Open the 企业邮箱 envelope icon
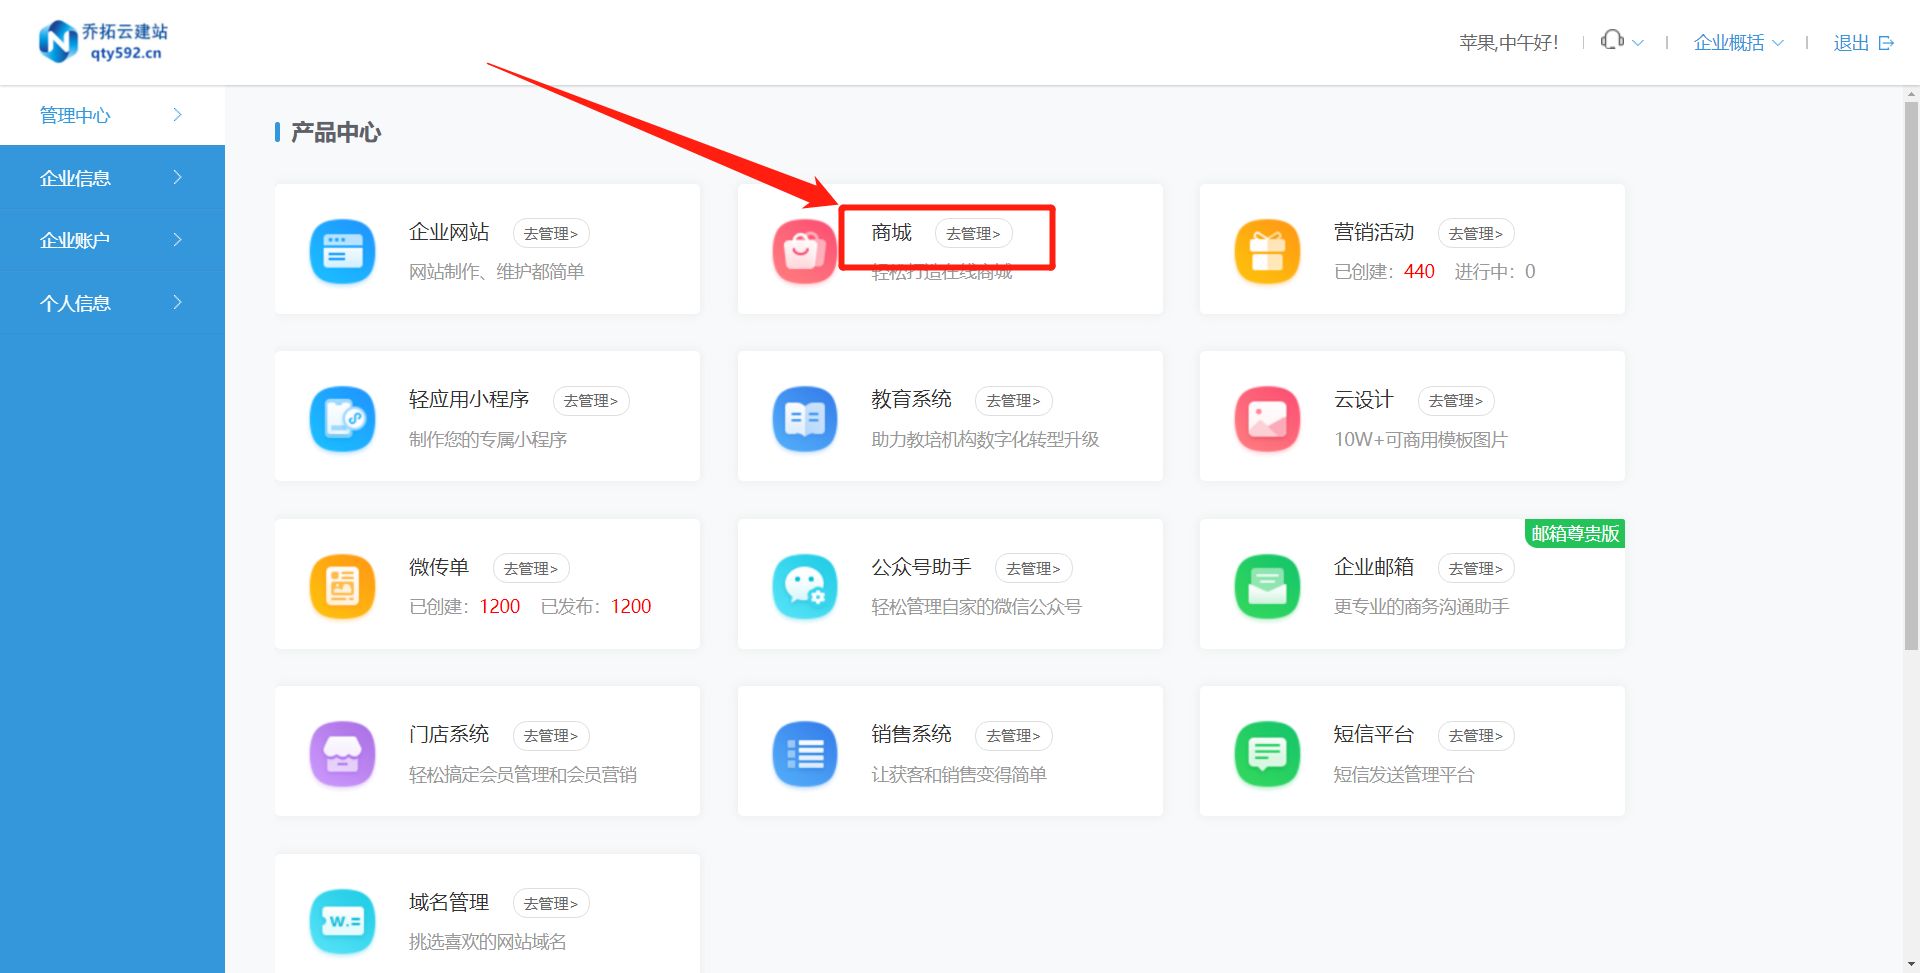Image resolution: width=1920 pixels, height=973 pixels. pos(1267,586)
